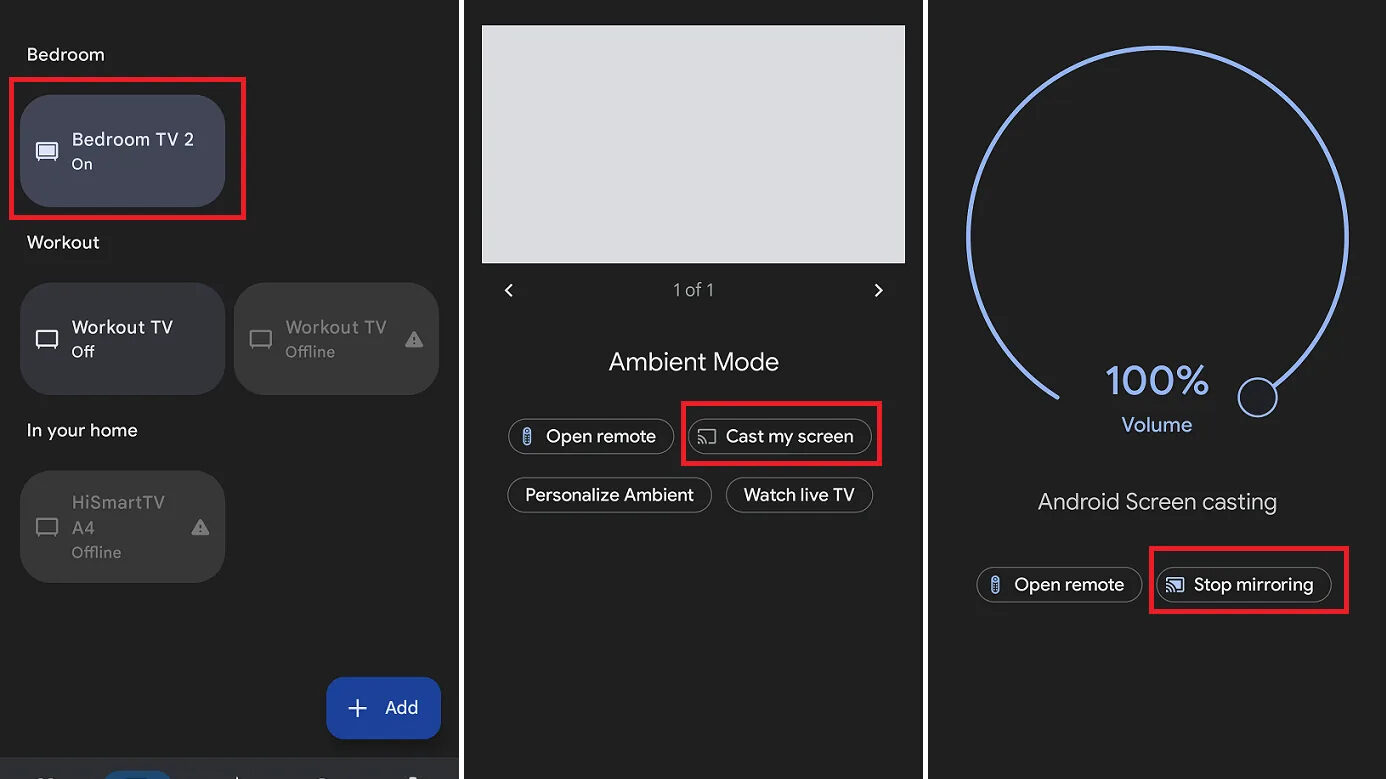Click the Ambient Mode title text

(693, 362)
